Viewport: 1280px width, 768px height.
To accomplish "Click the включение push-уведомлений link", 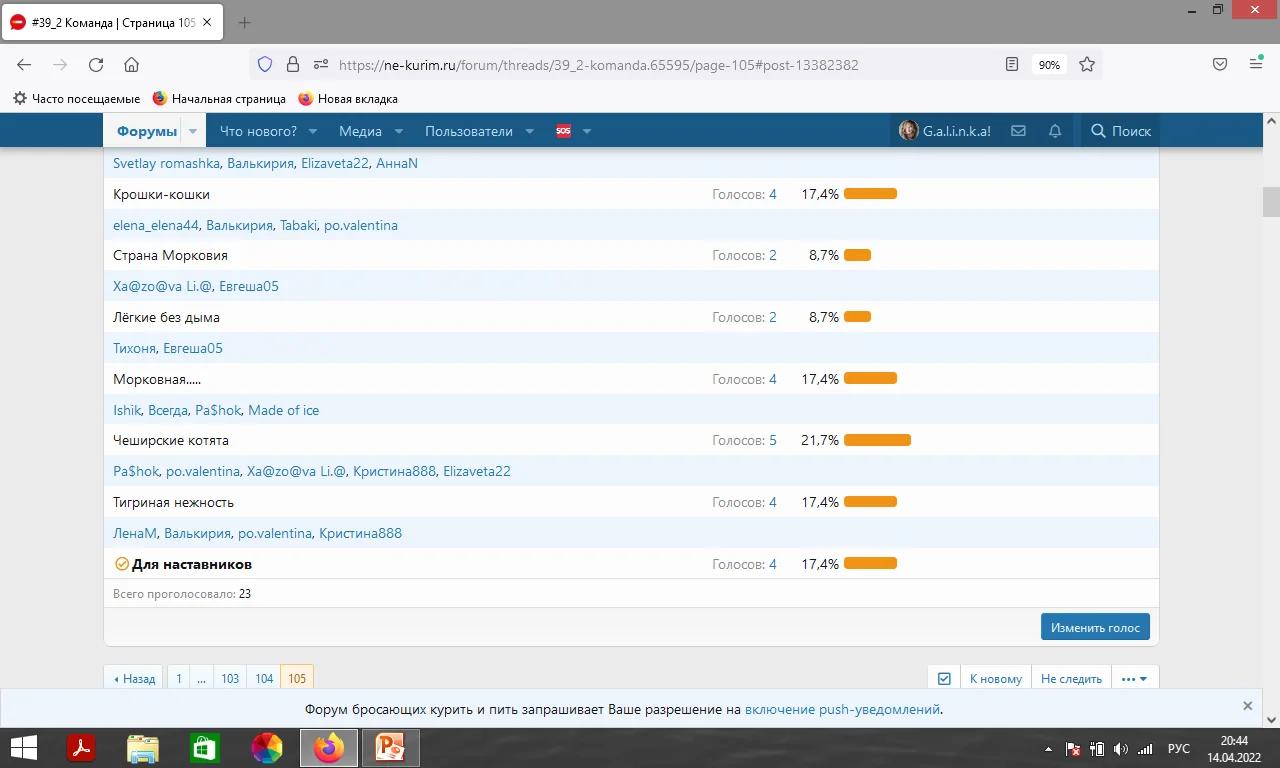I will coord(842,709).
